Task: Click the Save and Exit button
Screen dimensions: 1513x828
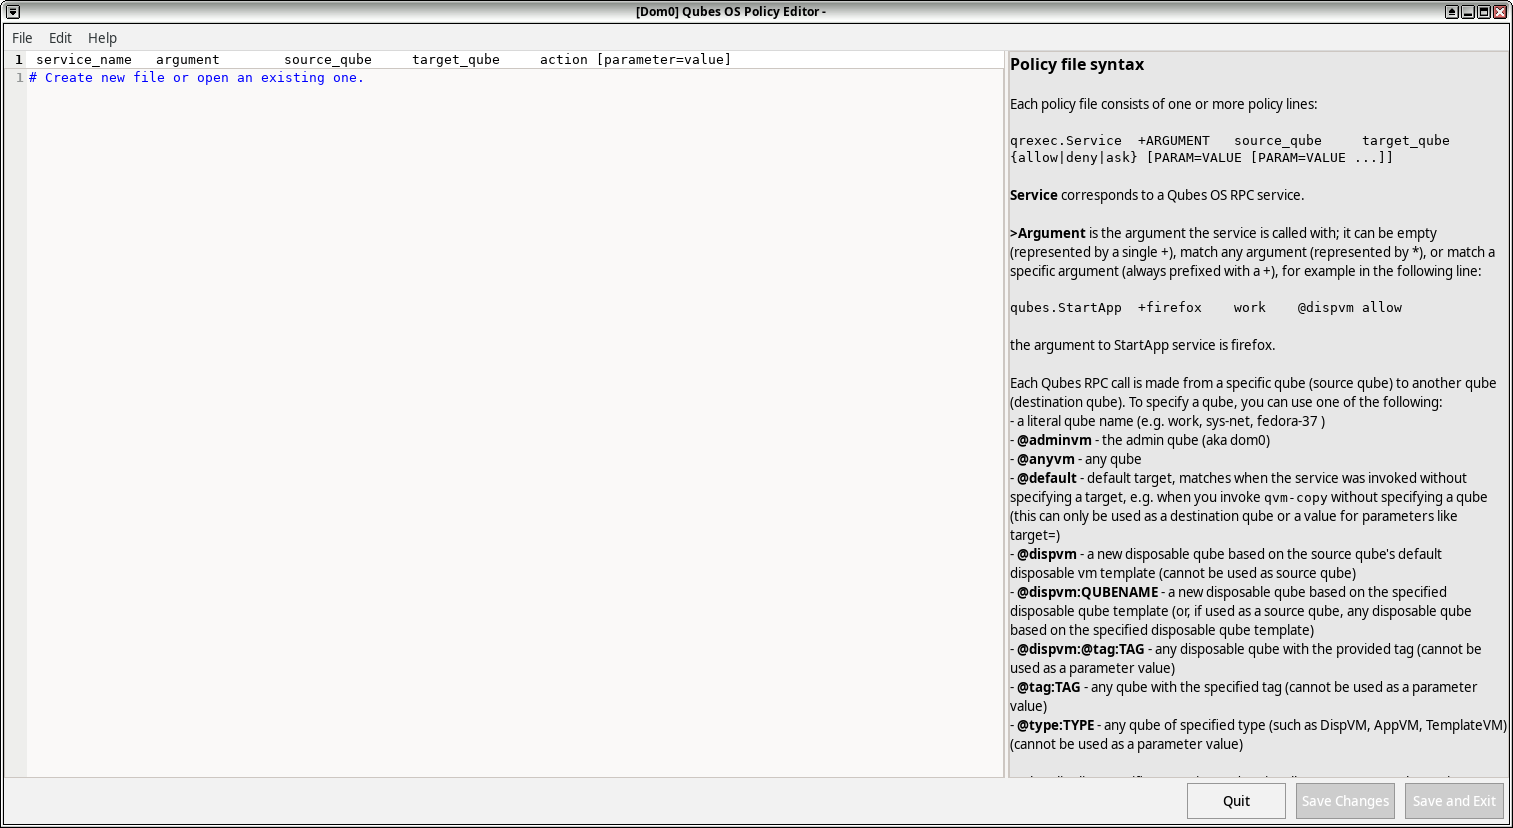Action: pyautogui.click(x=1454, y=800)
